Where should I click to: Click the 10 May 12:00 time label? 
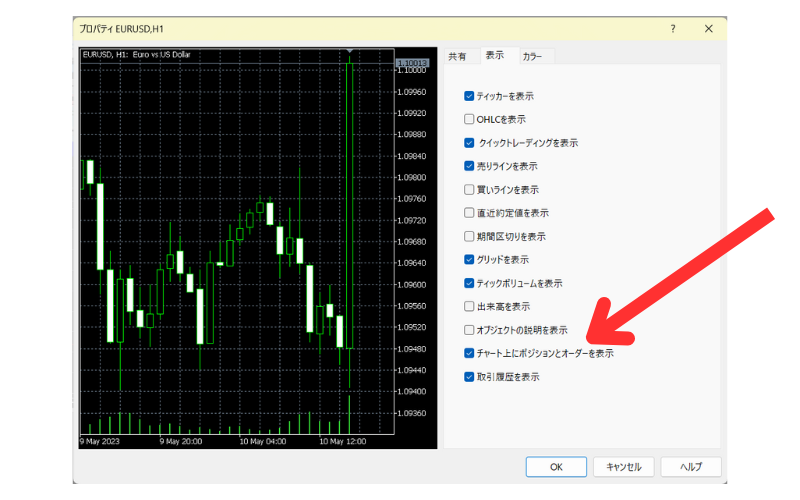point(342,441)
